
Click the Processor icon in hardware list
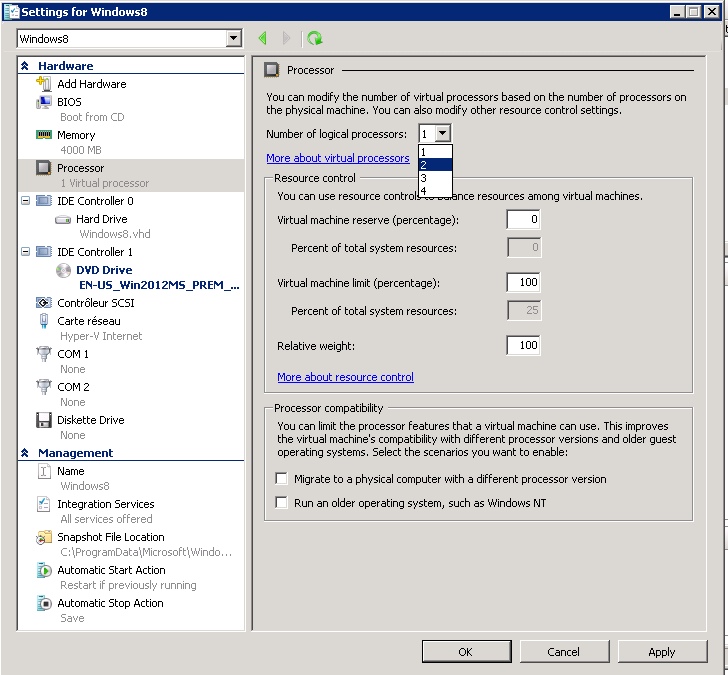pyautogui.click(x=44, y=168)
